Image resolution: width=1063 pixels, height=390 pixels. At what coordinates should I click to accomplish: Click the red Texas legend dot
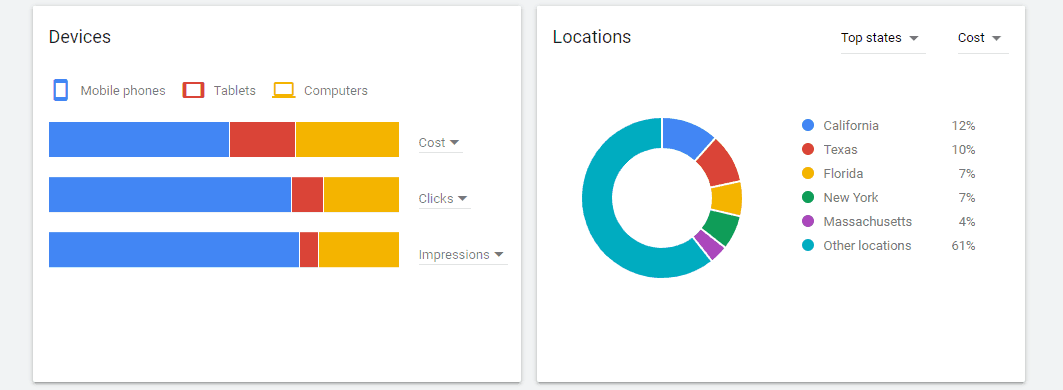(x=807, y=149)
